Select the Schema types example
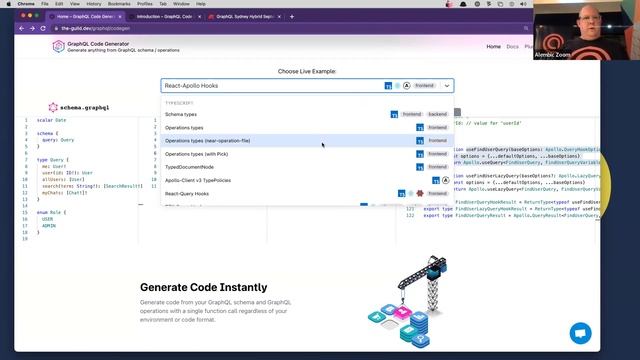Screen dimensions: 640x360 307,114
